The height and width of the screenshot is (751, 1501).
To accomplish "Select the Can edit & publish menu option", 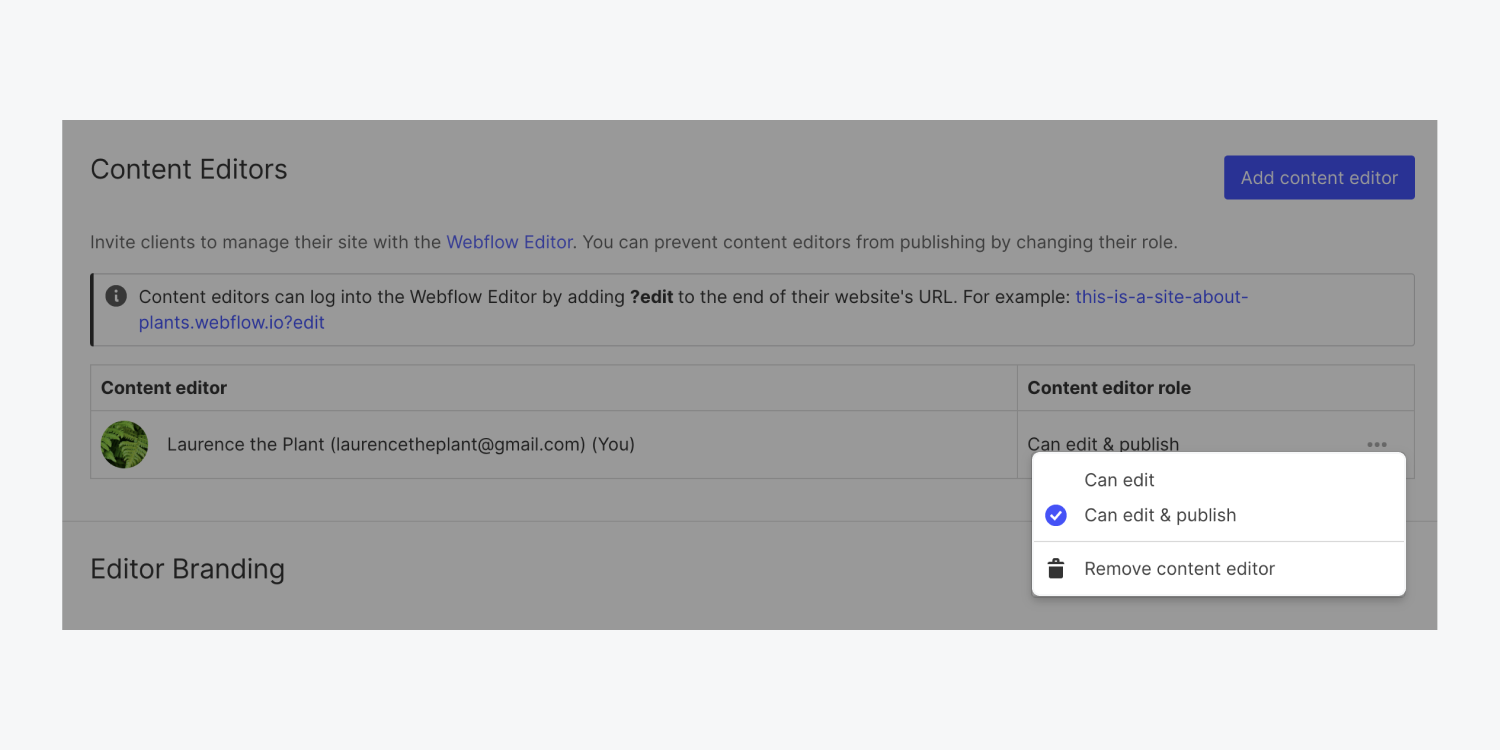I will (1160, 515).
